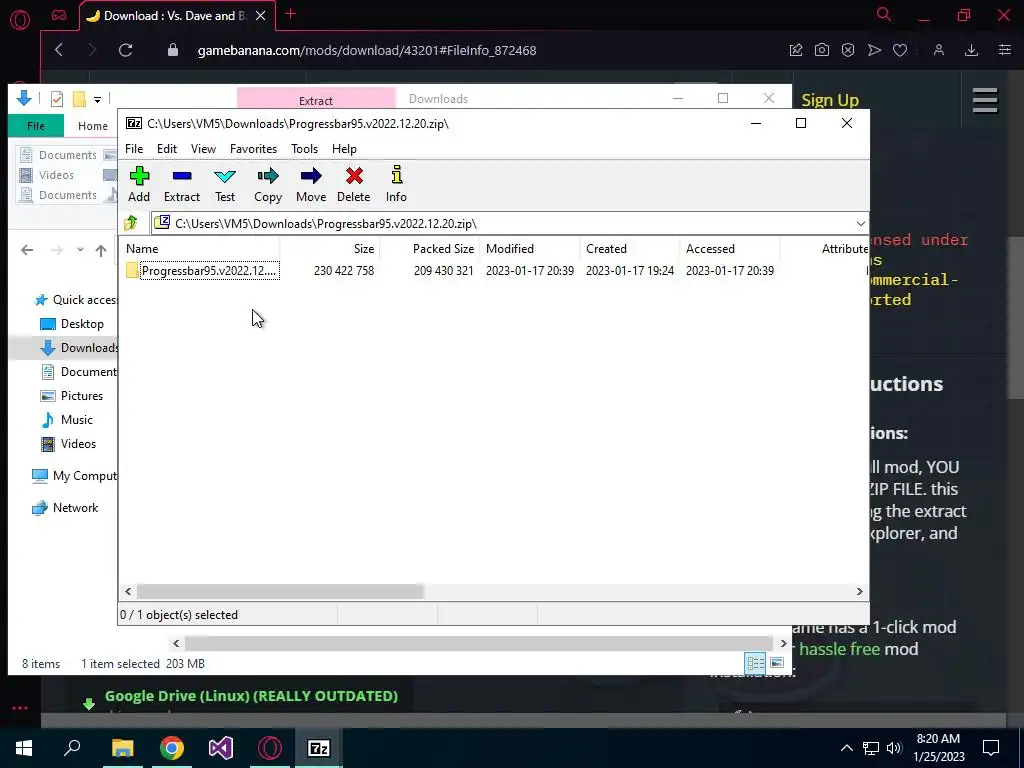Open the File menu in 7-Zip

[x=134, y=149]
